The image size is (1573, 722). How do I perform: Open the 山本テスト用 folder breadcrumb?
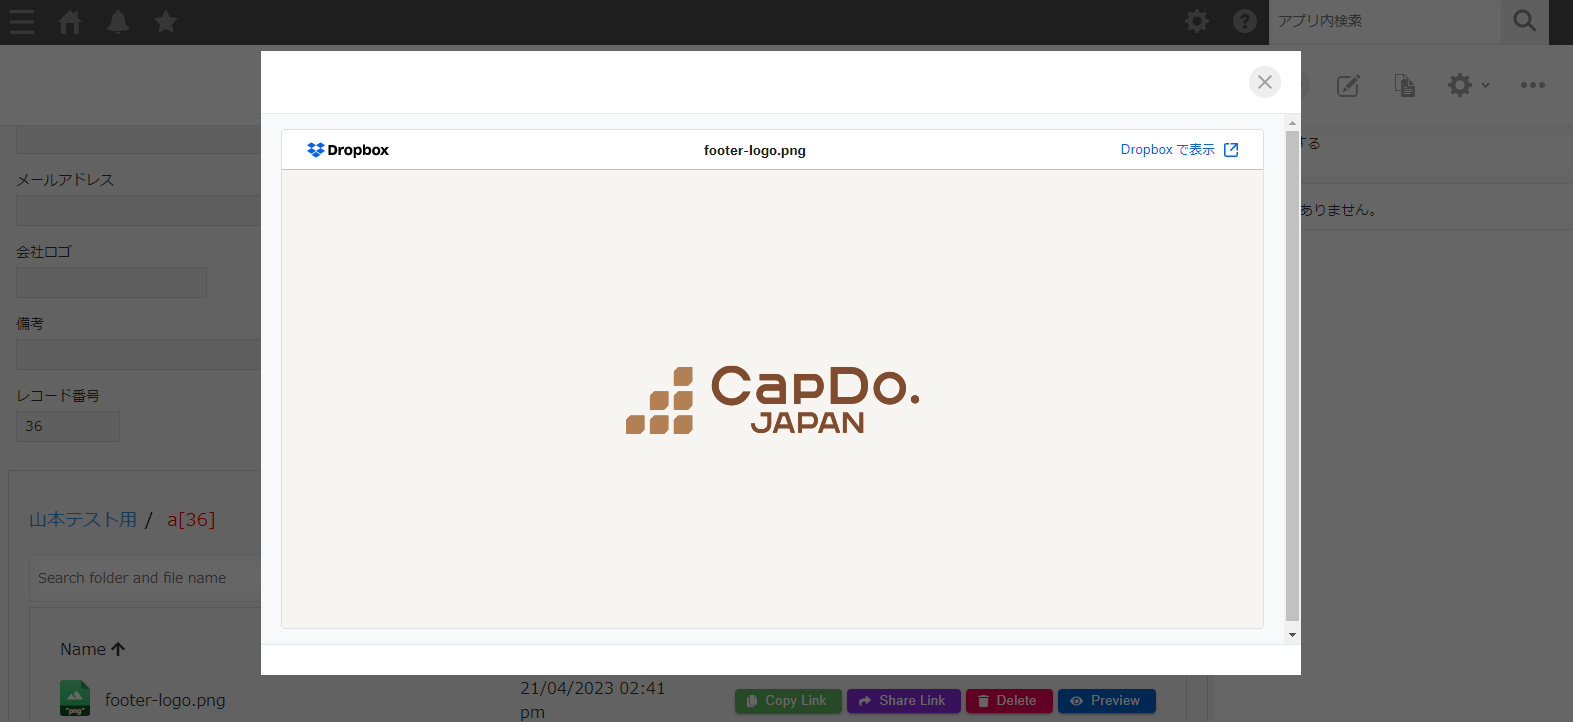pyautogui.click(x=83, y=520)
